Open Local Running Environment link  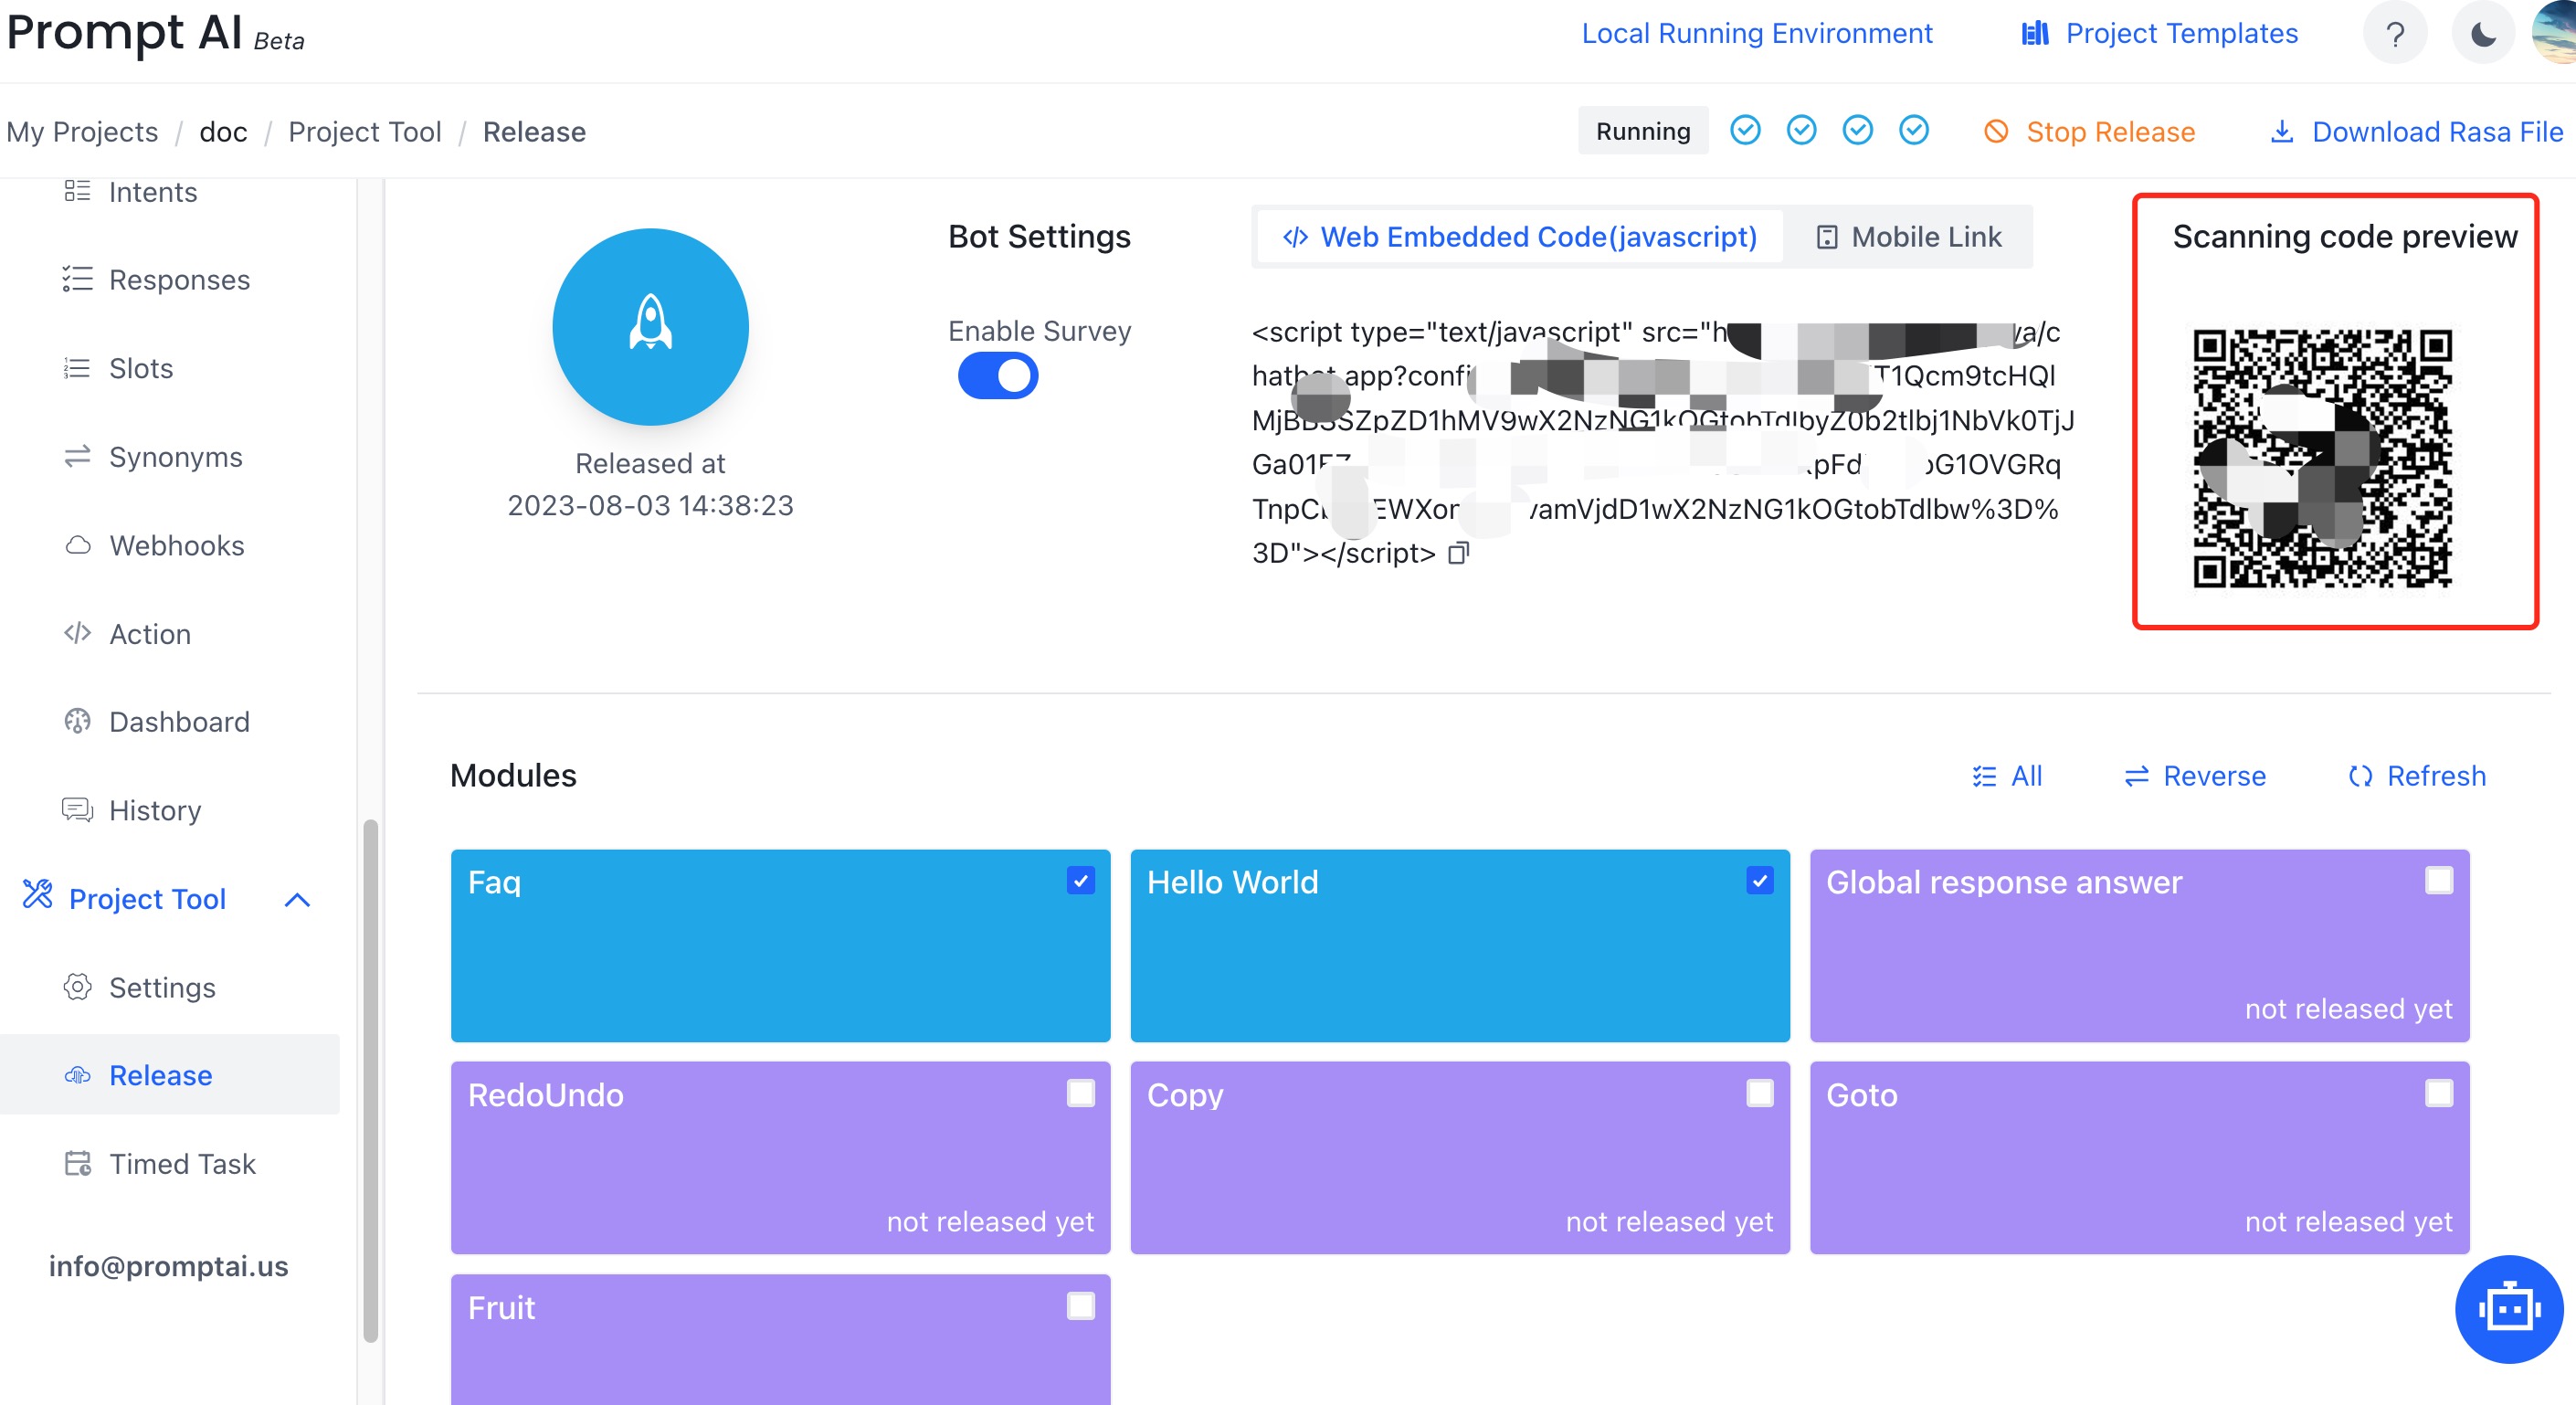click(x=1756, y=33)
